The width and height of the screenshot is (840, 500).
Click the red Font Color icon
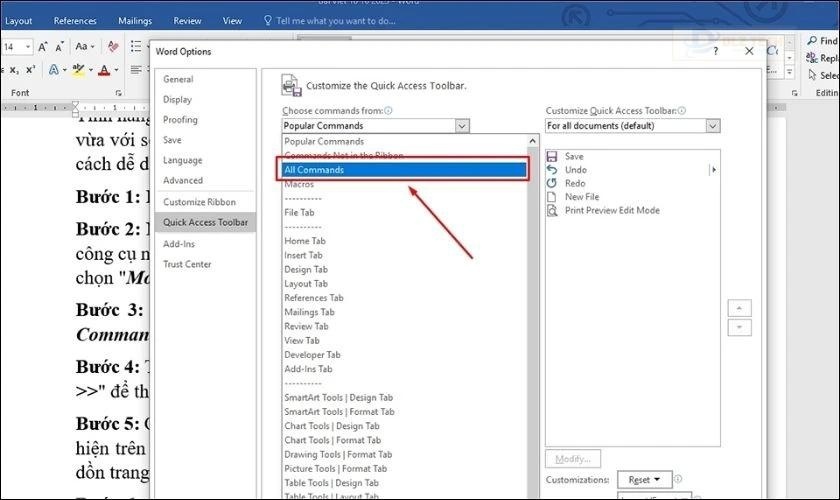[x=103, y=70]
